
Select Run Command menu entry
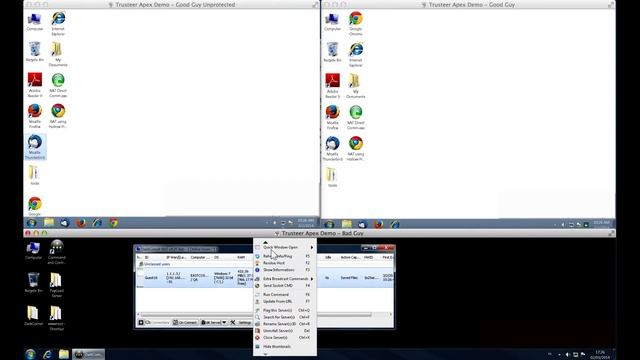coord(284,295)
